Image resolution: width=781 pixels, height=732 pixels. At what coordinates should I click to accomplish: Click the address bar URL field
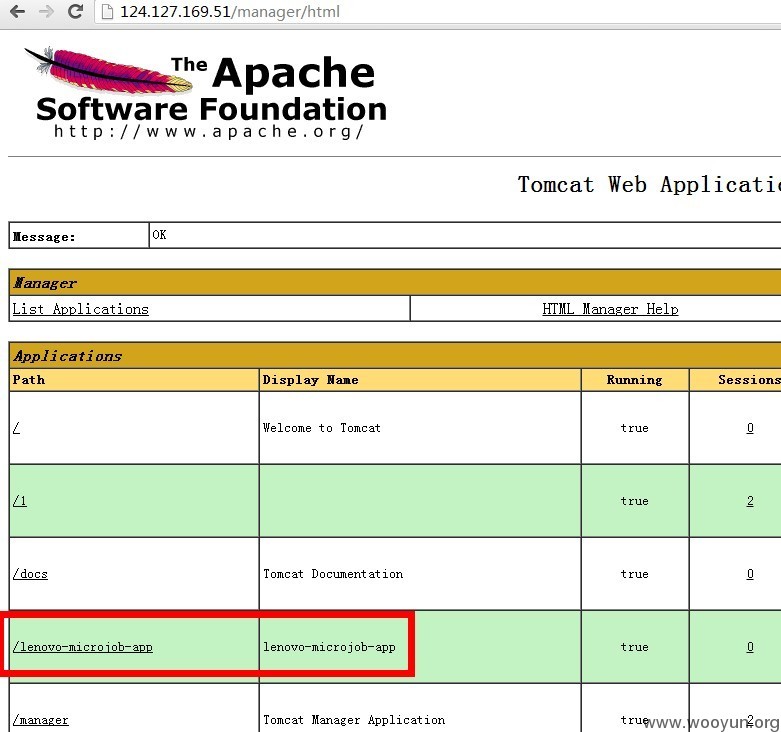pyautogui.click(x=438, y=11)
